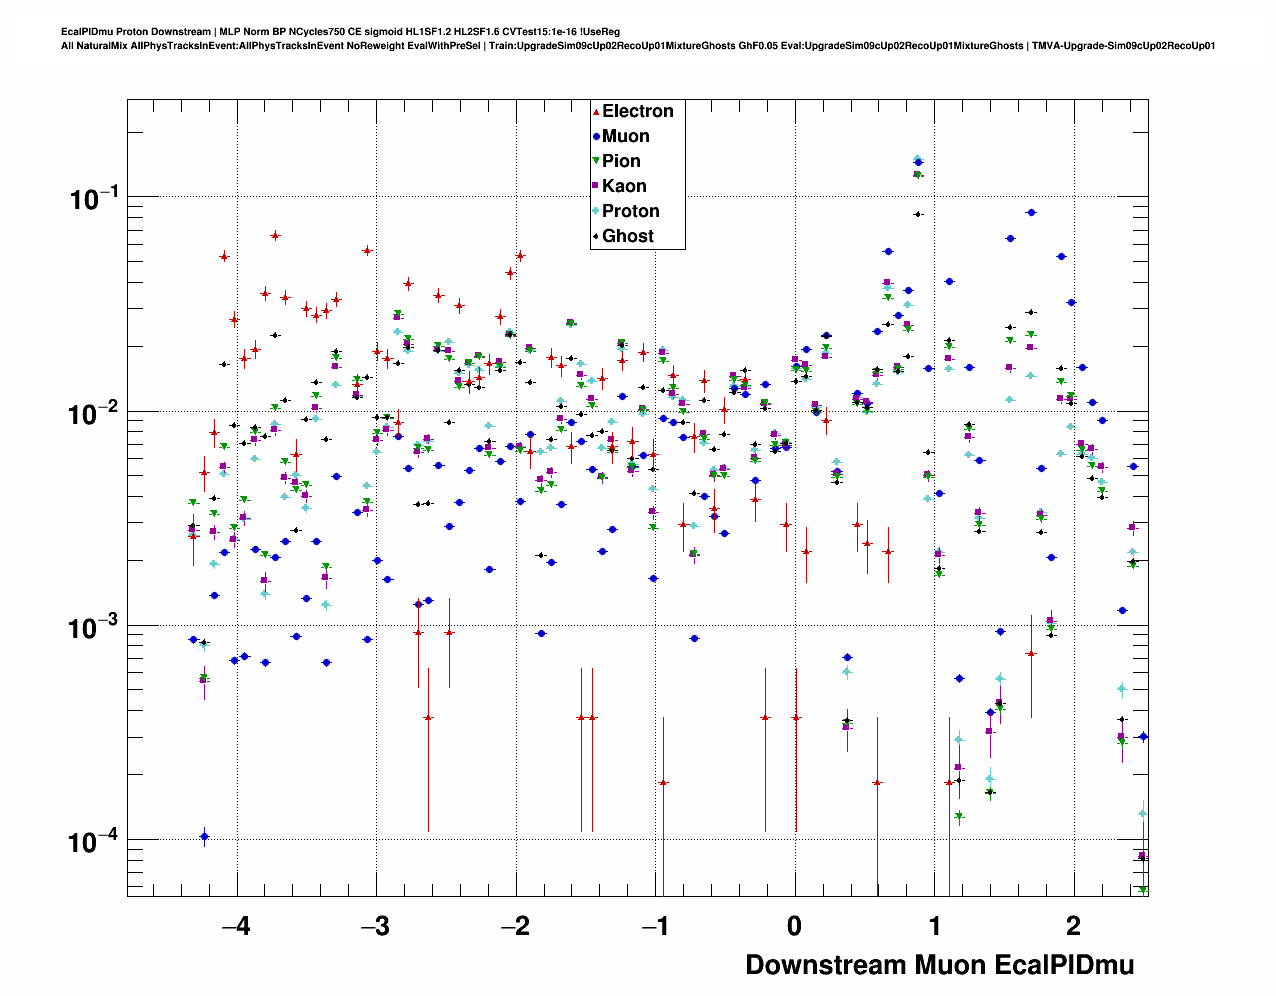Click the purple Kaon square legend marker

pos(596,187)
